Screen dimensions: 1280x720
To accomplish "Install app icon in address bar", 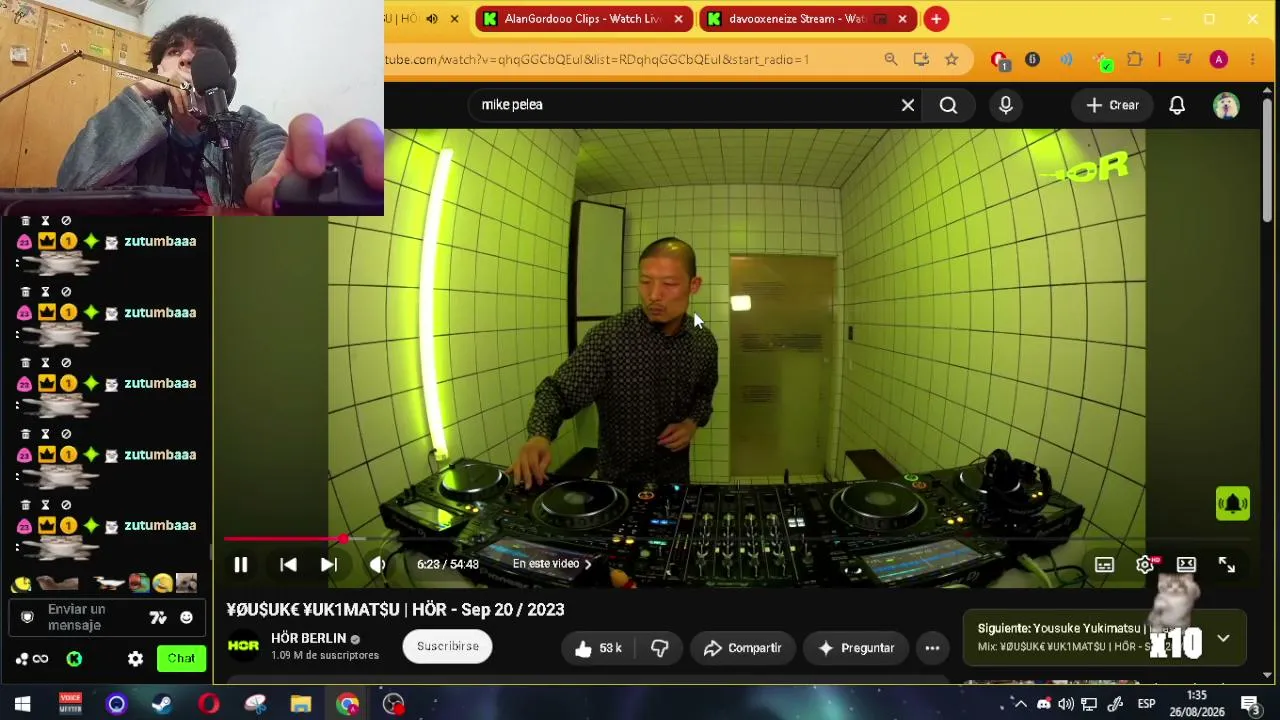I will tap(921, 60).
